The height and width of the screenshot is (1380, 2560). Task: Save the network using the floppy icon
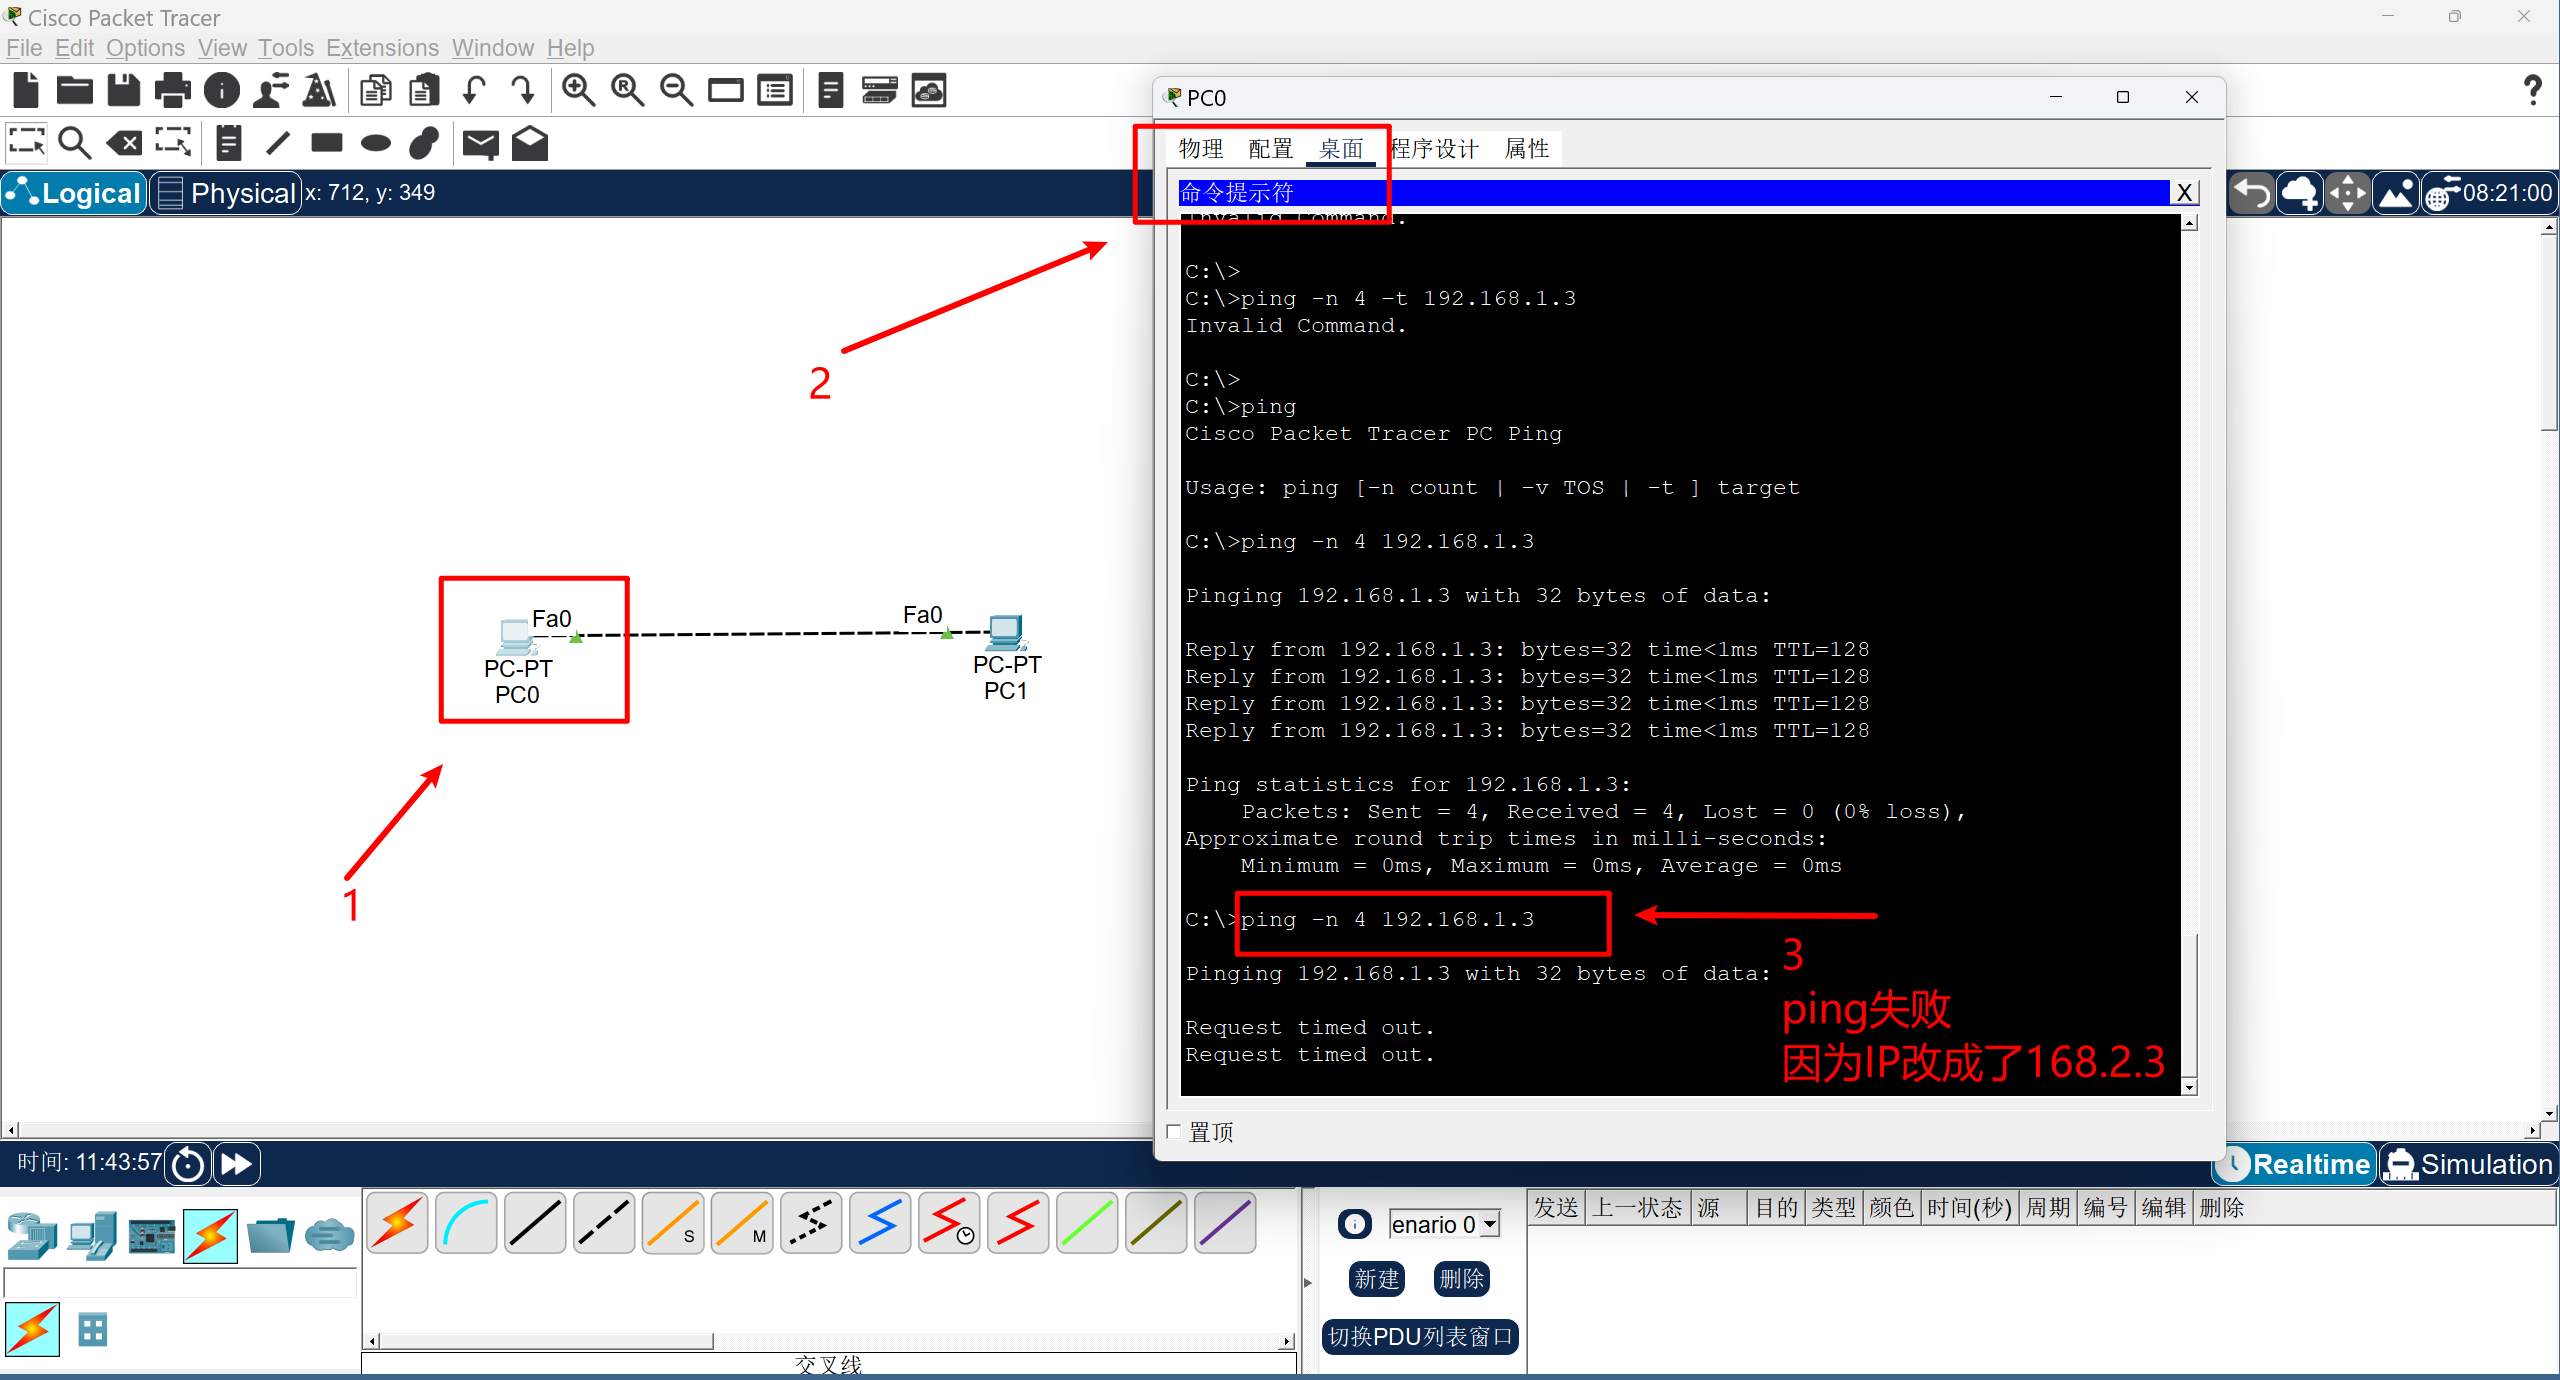tap(124, 91)
